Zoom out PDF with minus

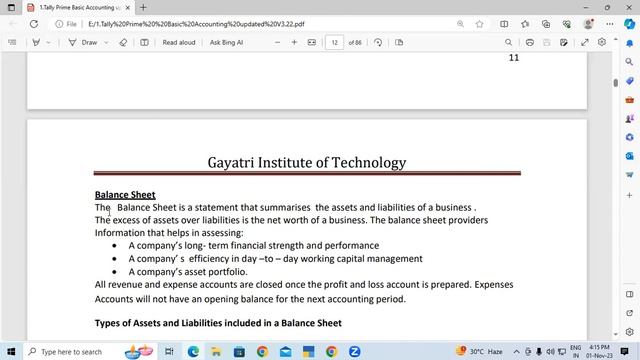click(x=278, y=42)
